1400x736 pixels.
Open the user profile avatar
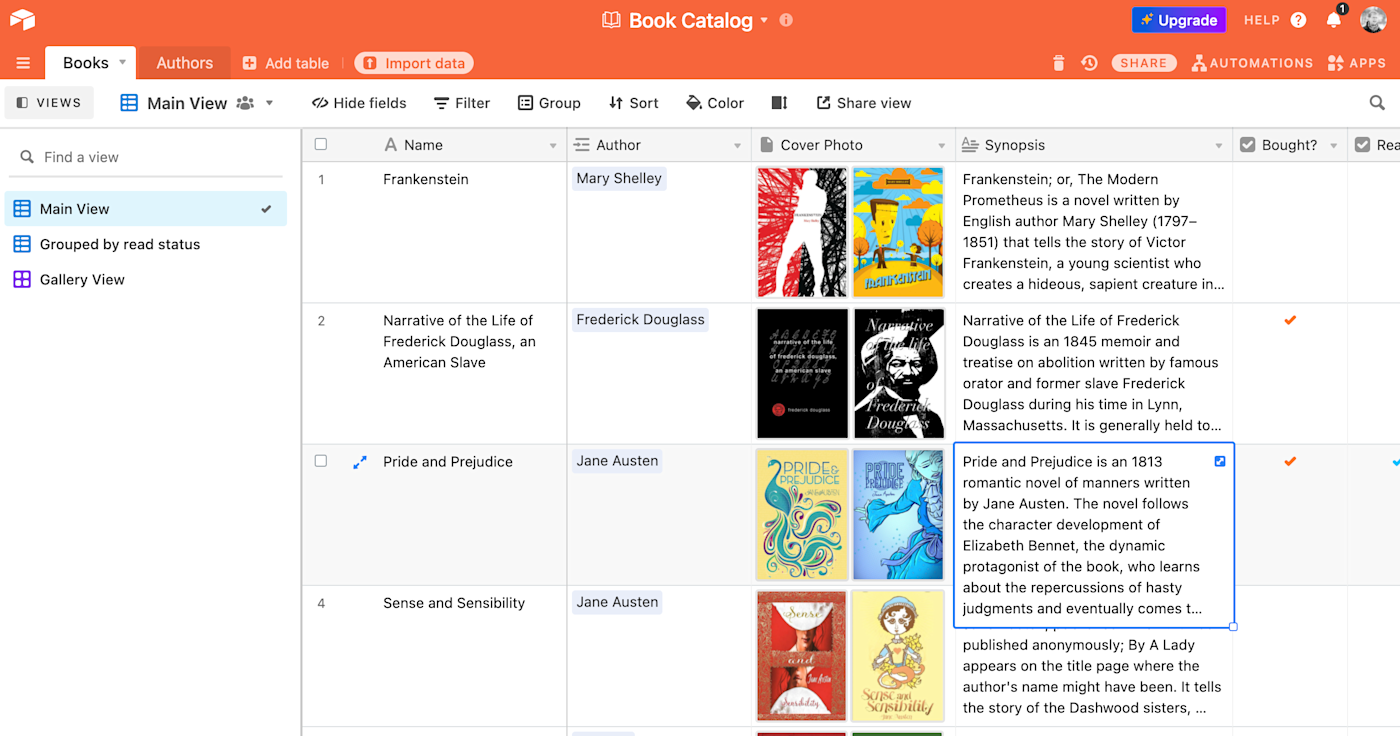click(x=1373, y=20)
